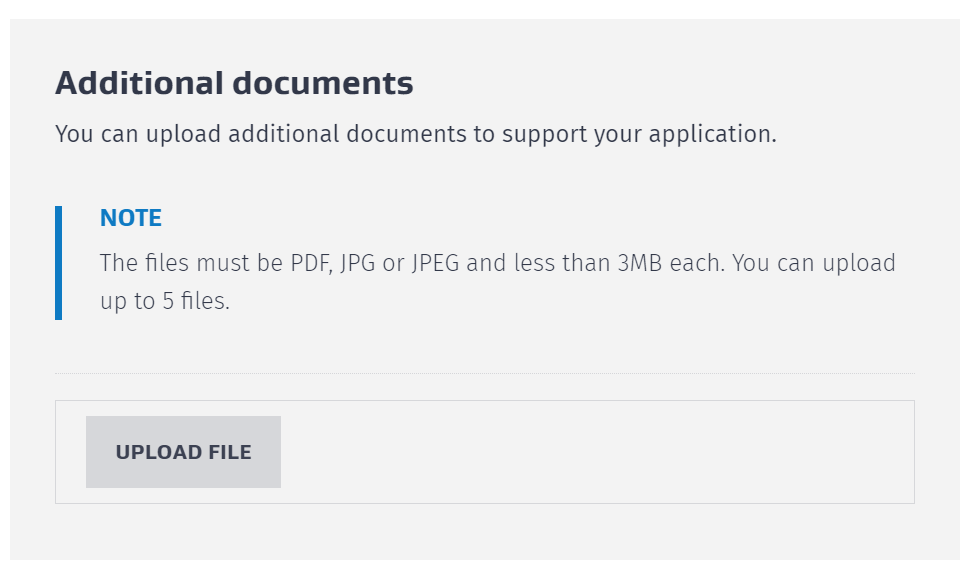Click the word "each" in the note
966x561 pixels.
[711, 264]
